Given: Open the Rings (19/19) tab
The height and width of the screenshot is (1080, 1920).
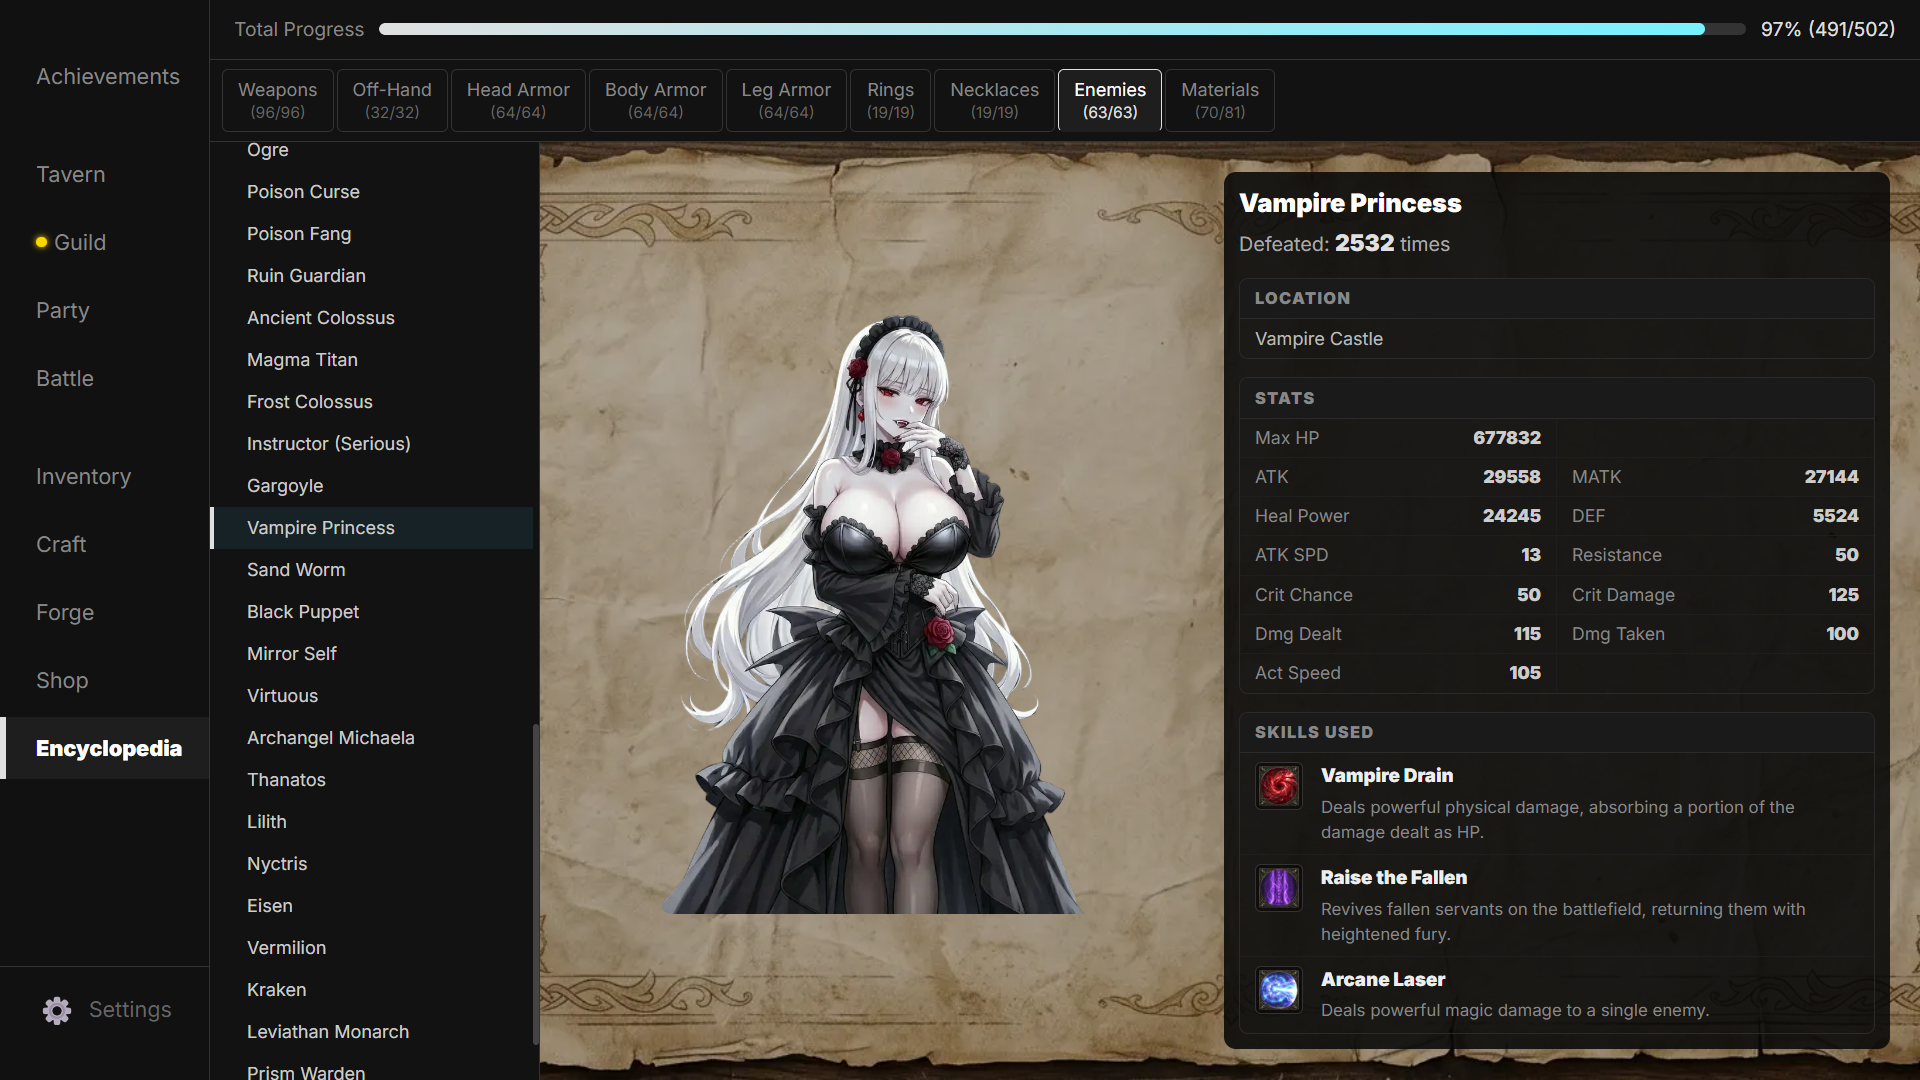Looking at the screenshot, I should point(891,100).
